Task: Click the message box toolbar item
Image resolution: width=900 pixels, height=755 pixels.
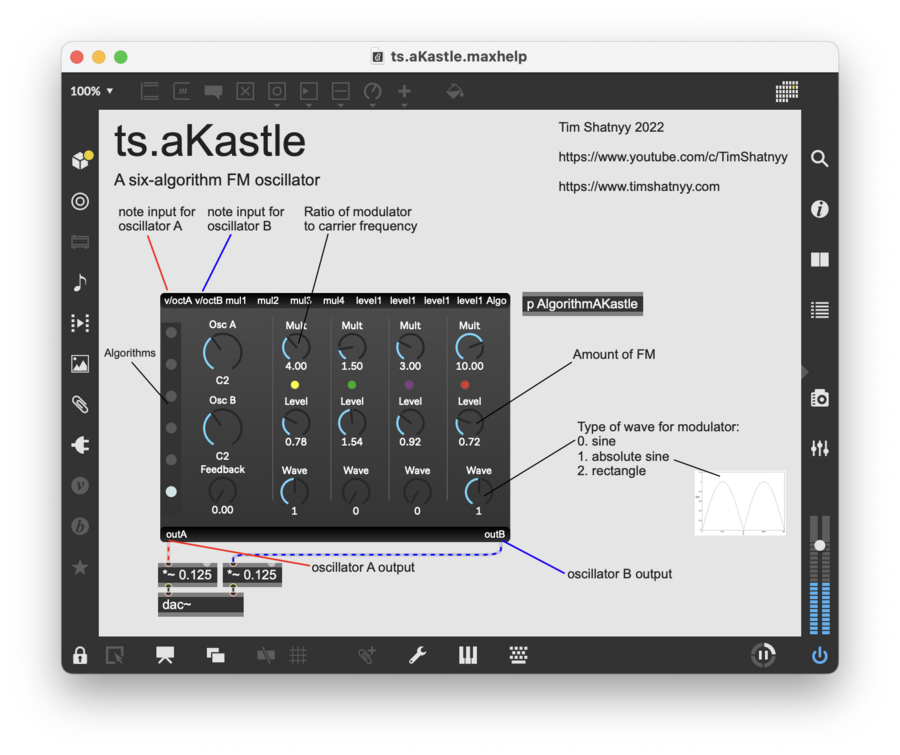Action: pos(181,91)
